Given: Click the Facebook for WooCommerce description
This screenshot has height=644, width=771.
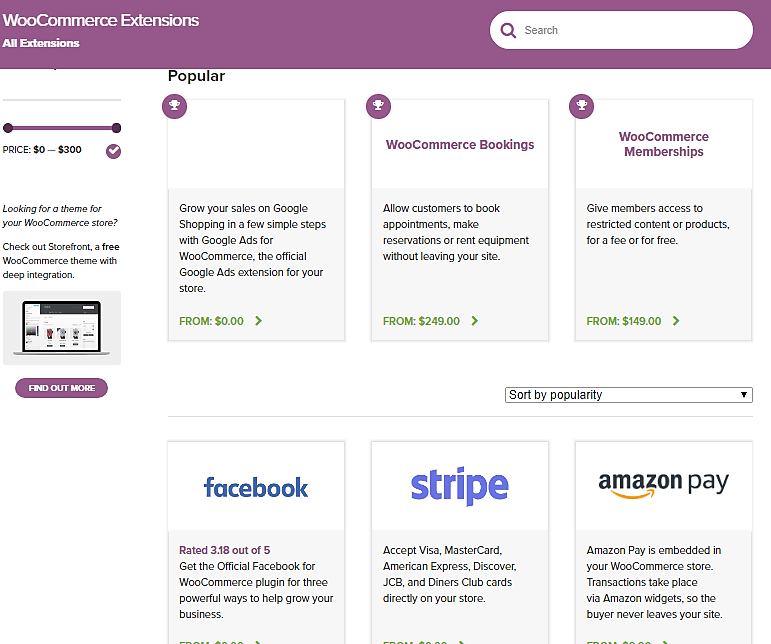Looking at the screenshot, I should pos(256,590).
